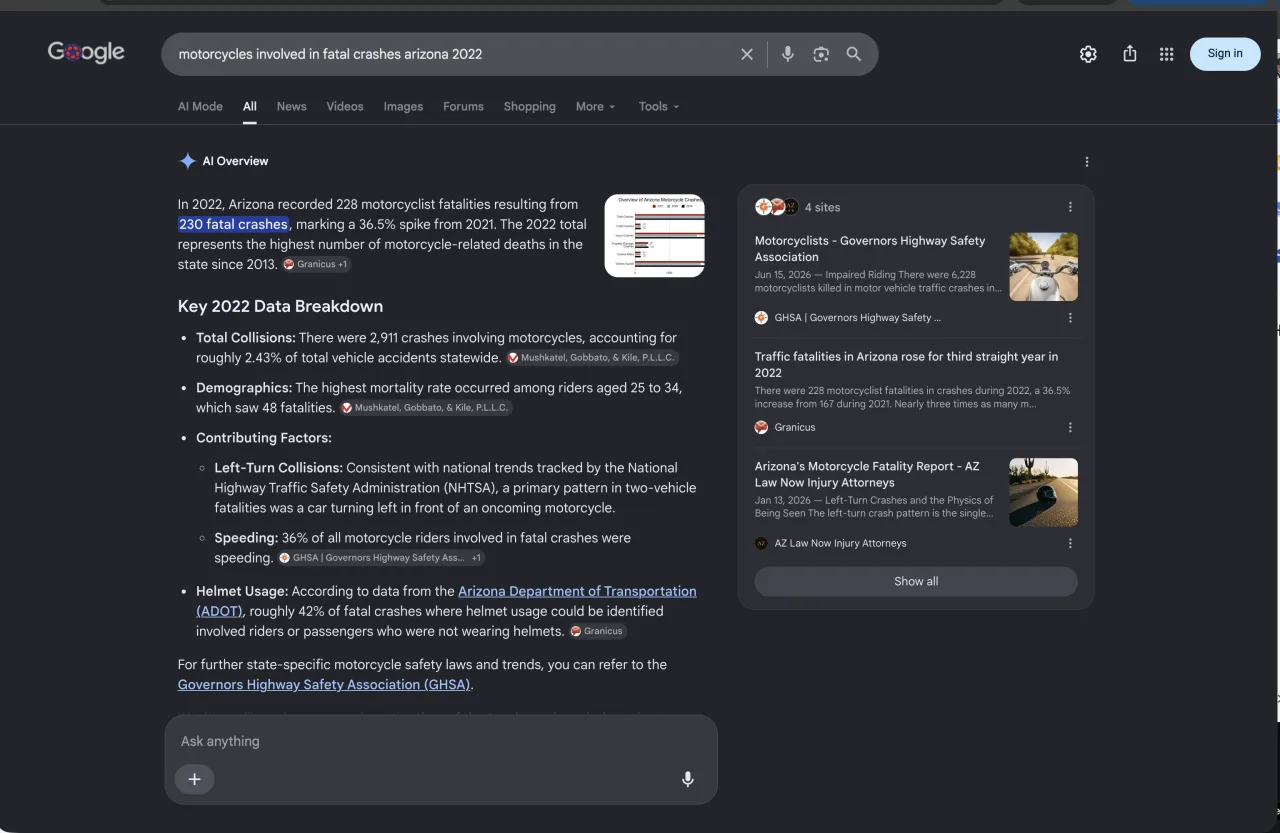Click the Sign in button

pos(1225,54)
